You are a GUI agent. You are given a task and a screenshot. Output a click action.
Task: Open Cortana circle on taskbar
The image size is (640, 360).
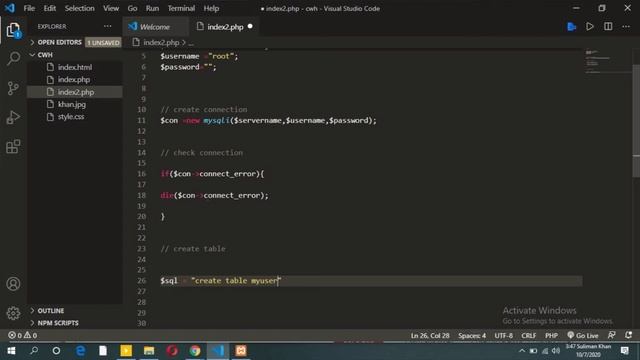click(x=57, y=351)
